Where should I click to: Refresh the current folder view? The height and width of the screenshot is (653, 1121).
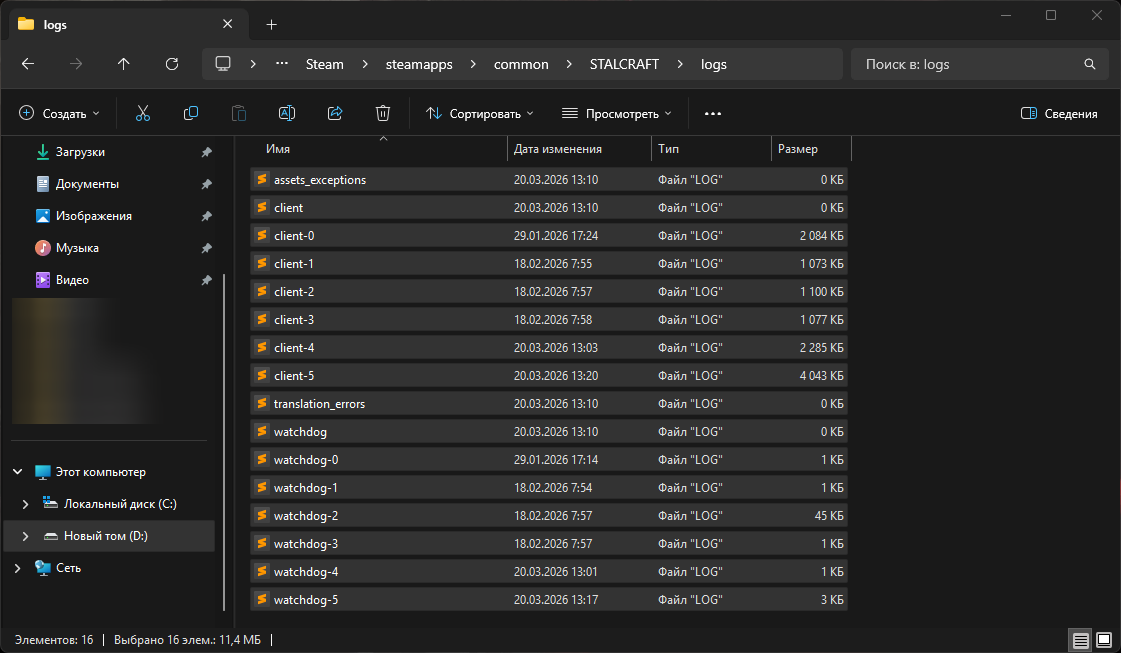(171, 64)
